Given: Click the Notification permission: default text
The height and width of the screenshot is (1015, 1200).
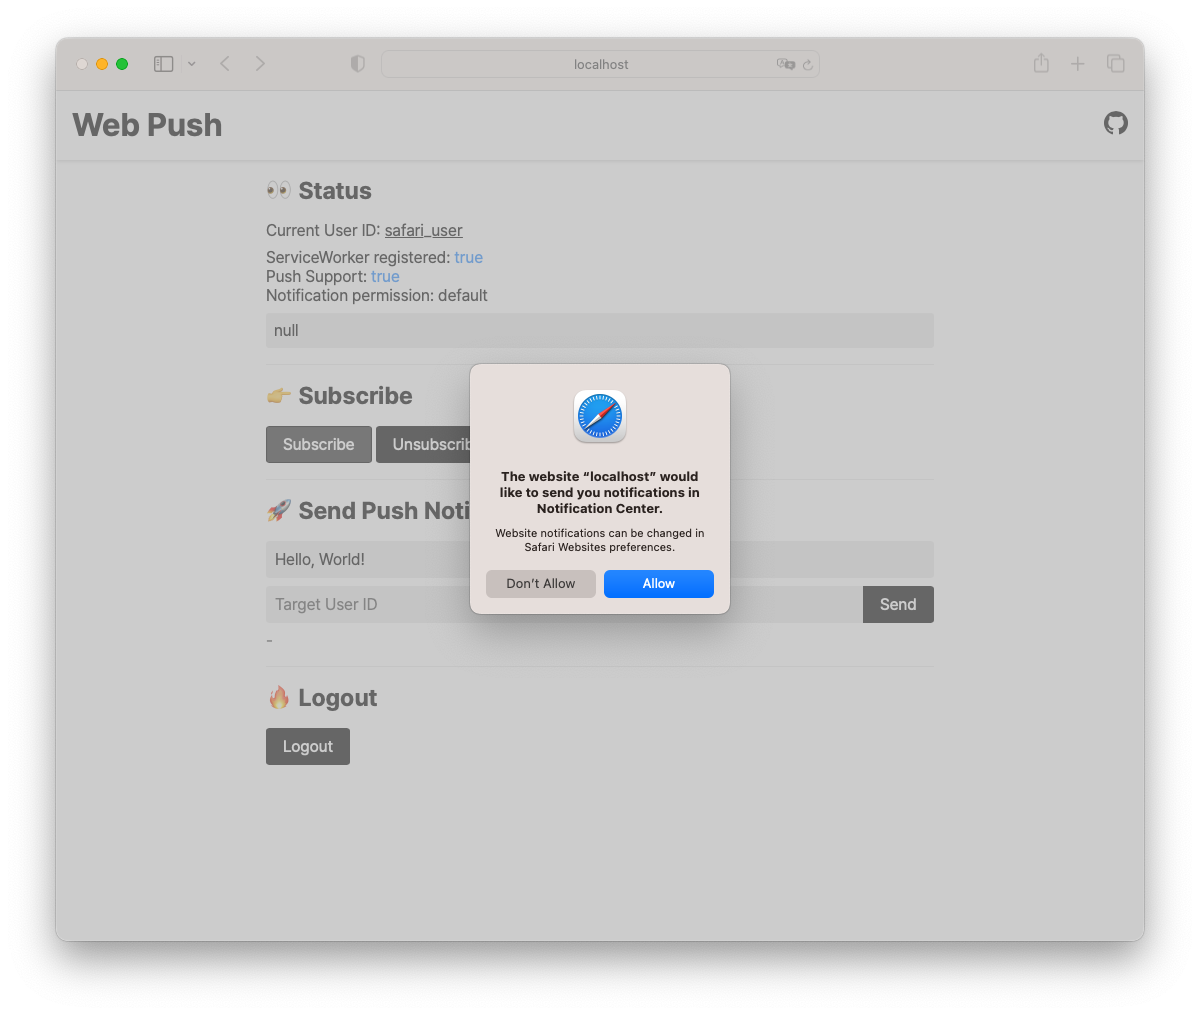Looking at the screenshot, I should tap(377, 296).
